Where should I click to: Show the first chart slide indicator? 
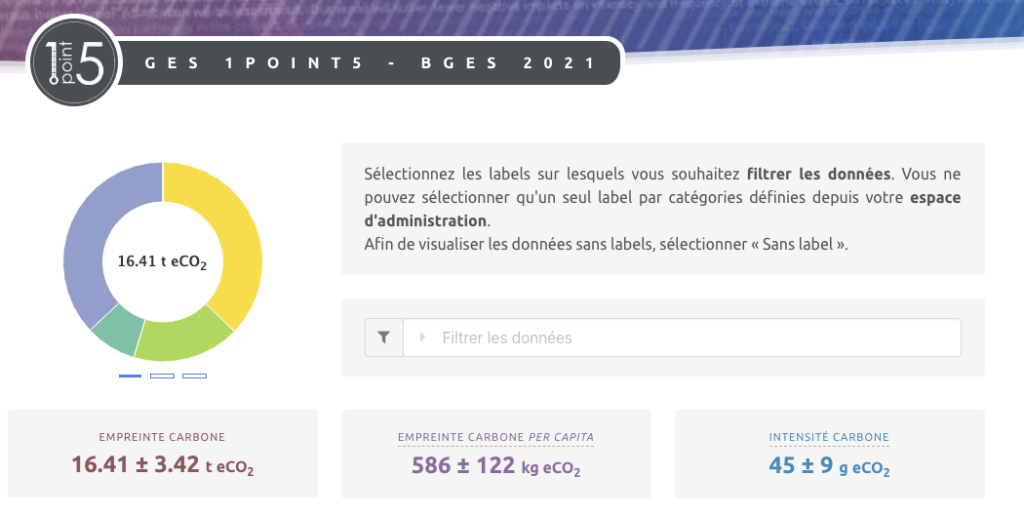[130, 376]
